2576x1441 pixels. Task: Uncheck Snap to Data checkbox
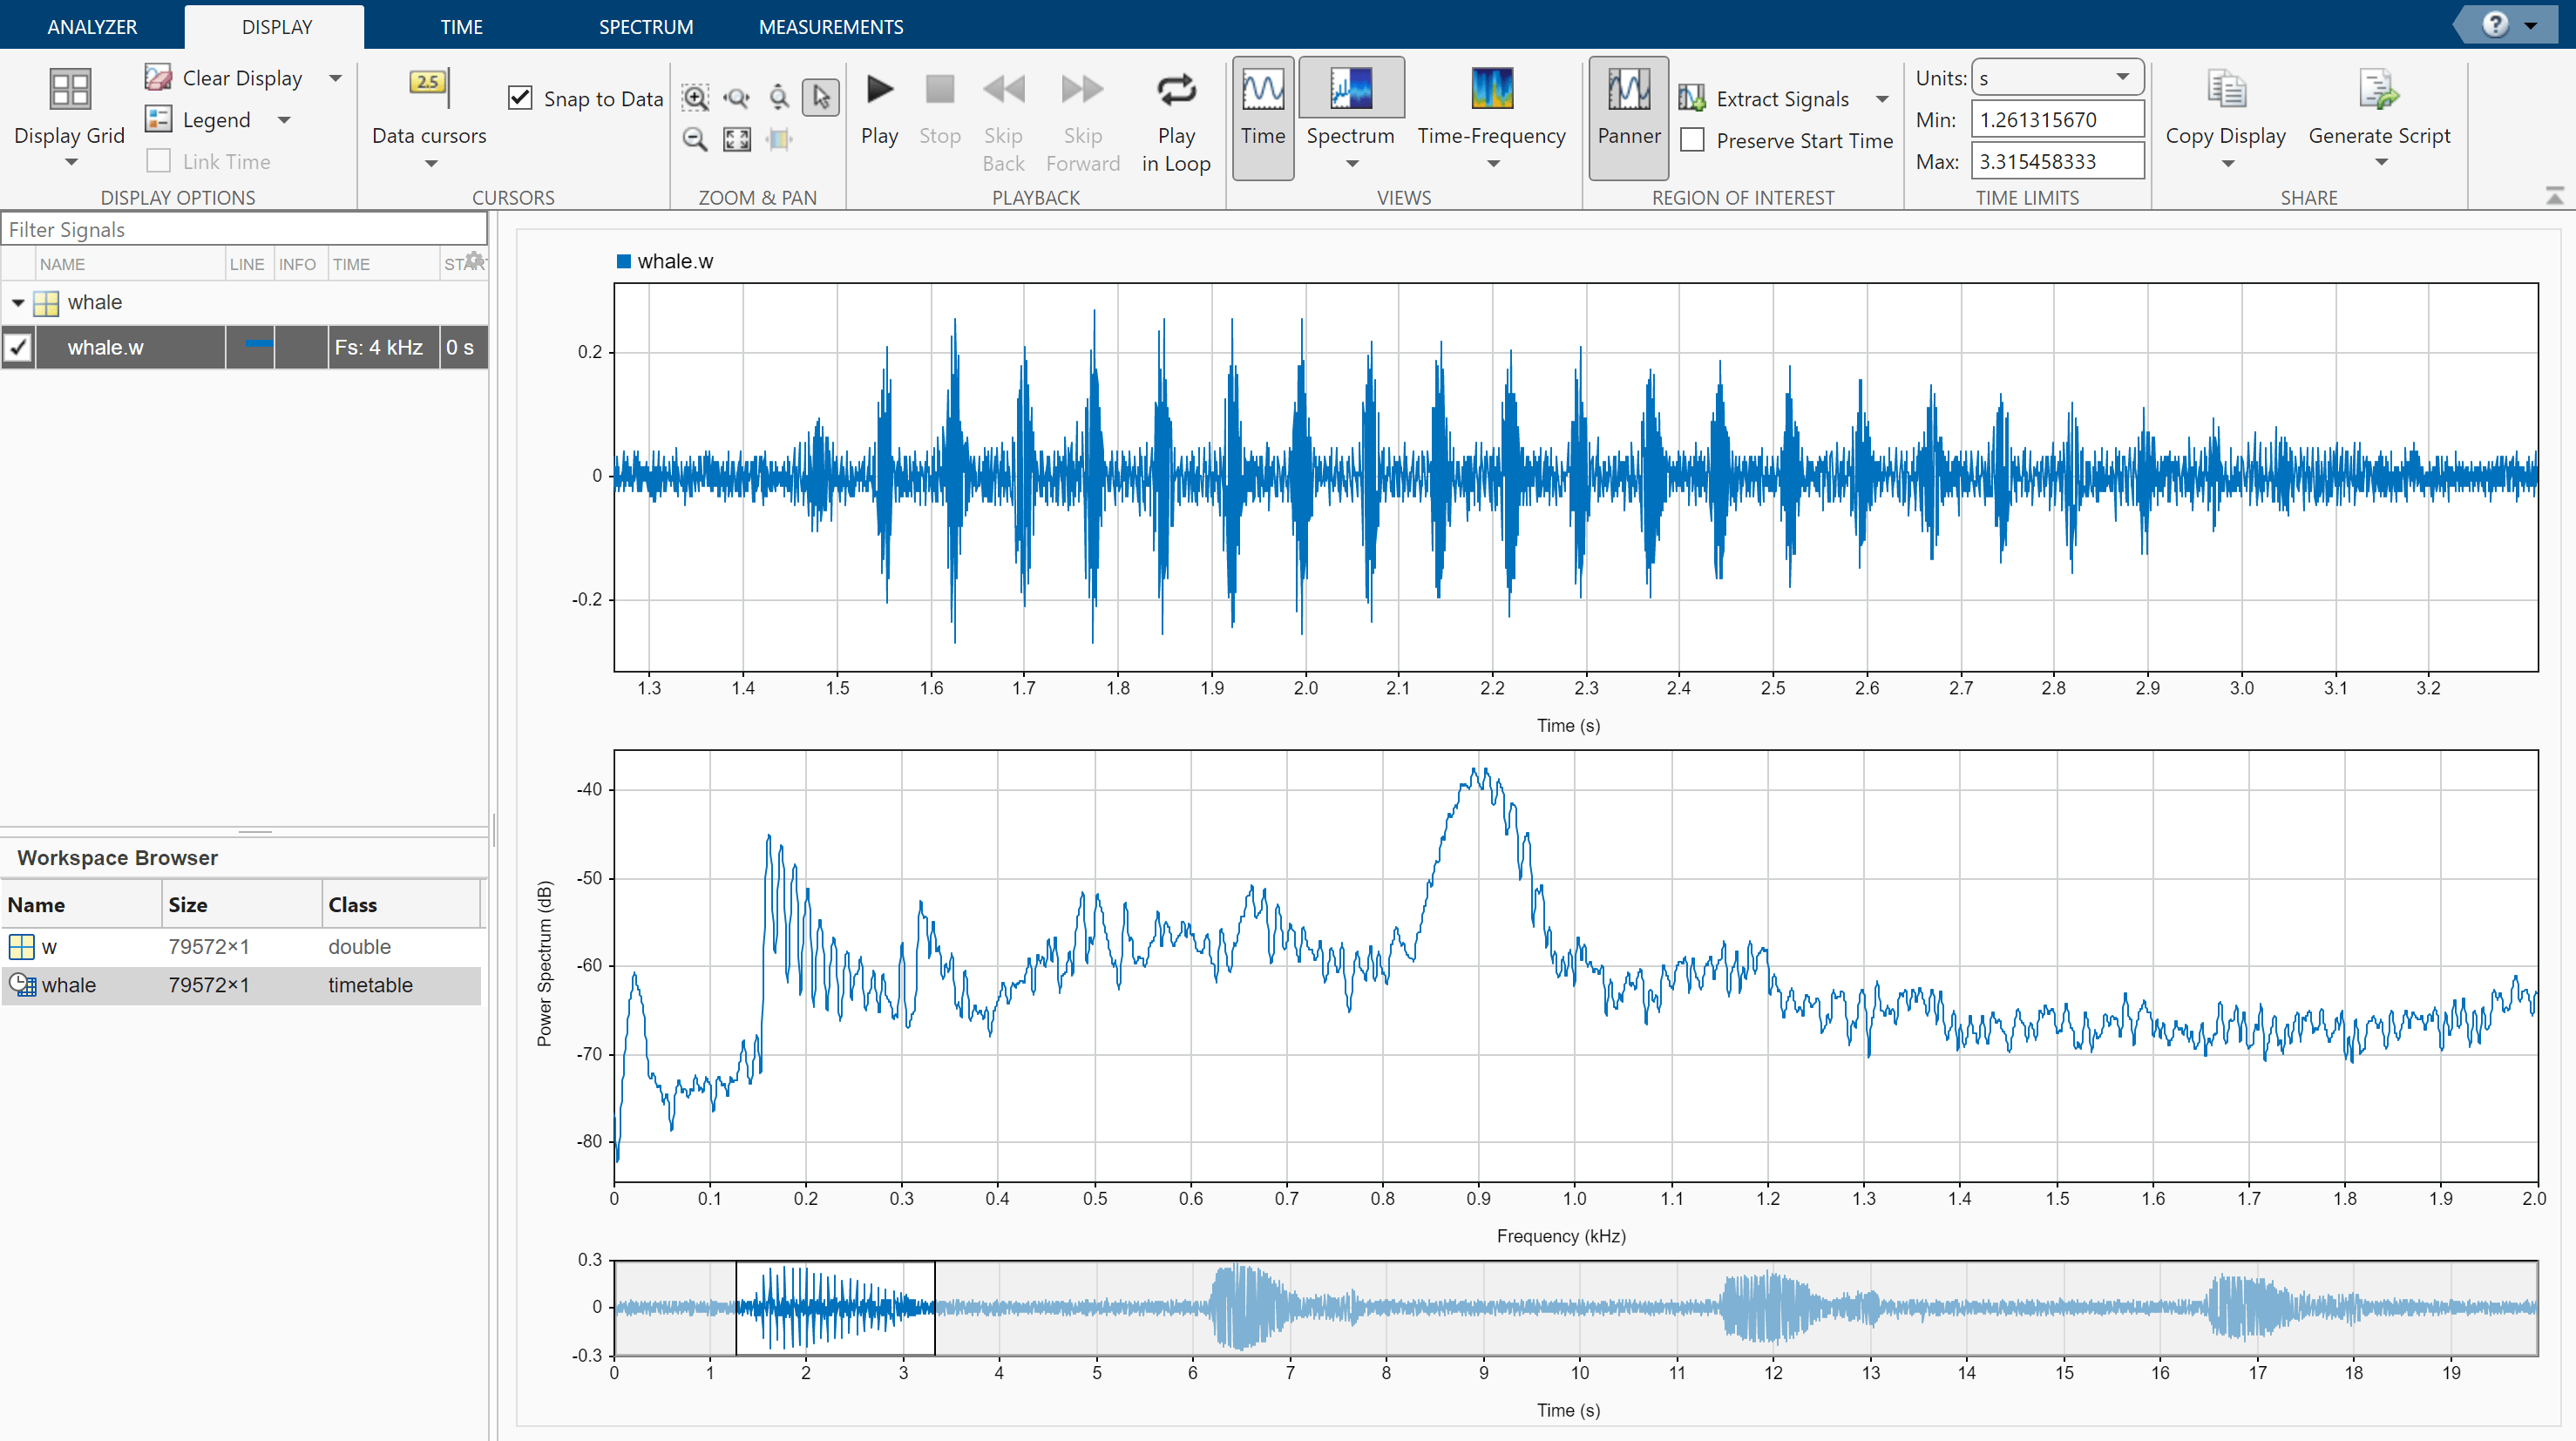(x=520, y=98)
